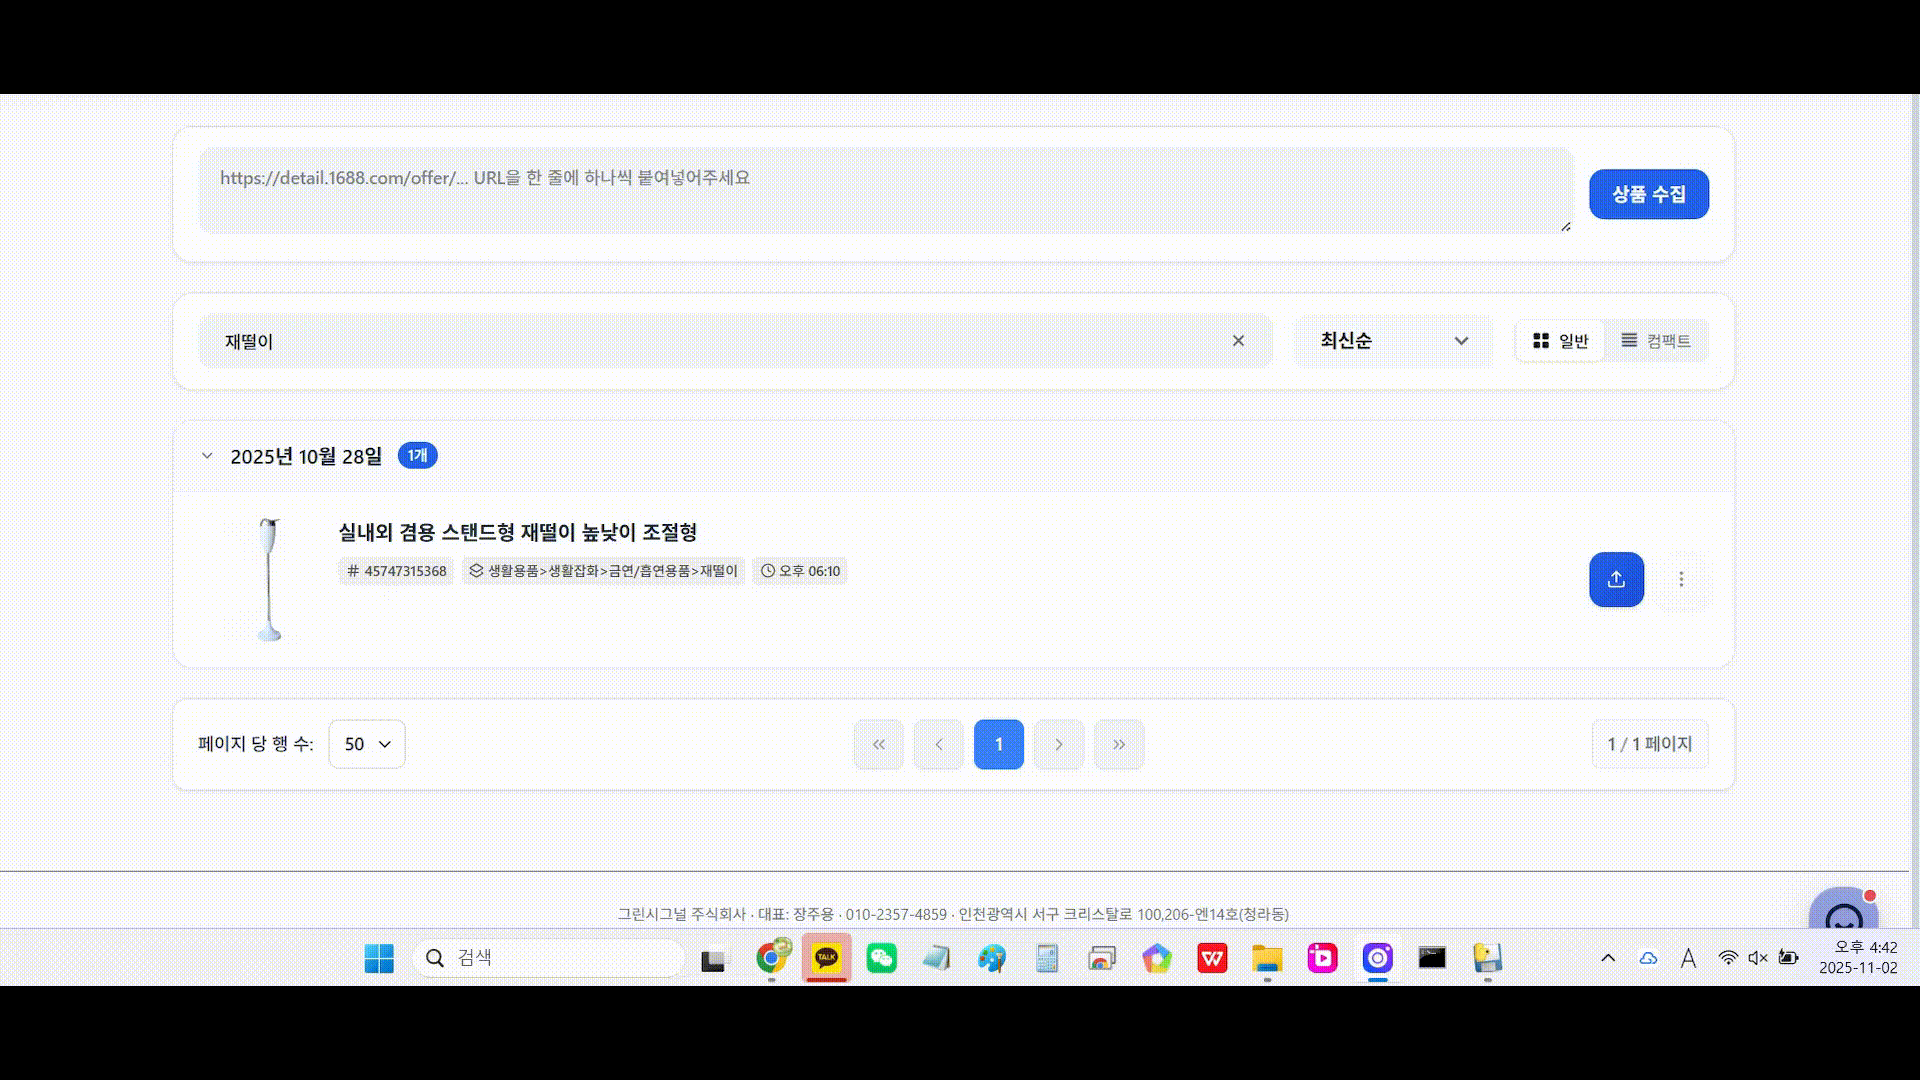Switch to 컴팩트 list view
This screenshot has width=1920, height=1080.
(1656, 341)
